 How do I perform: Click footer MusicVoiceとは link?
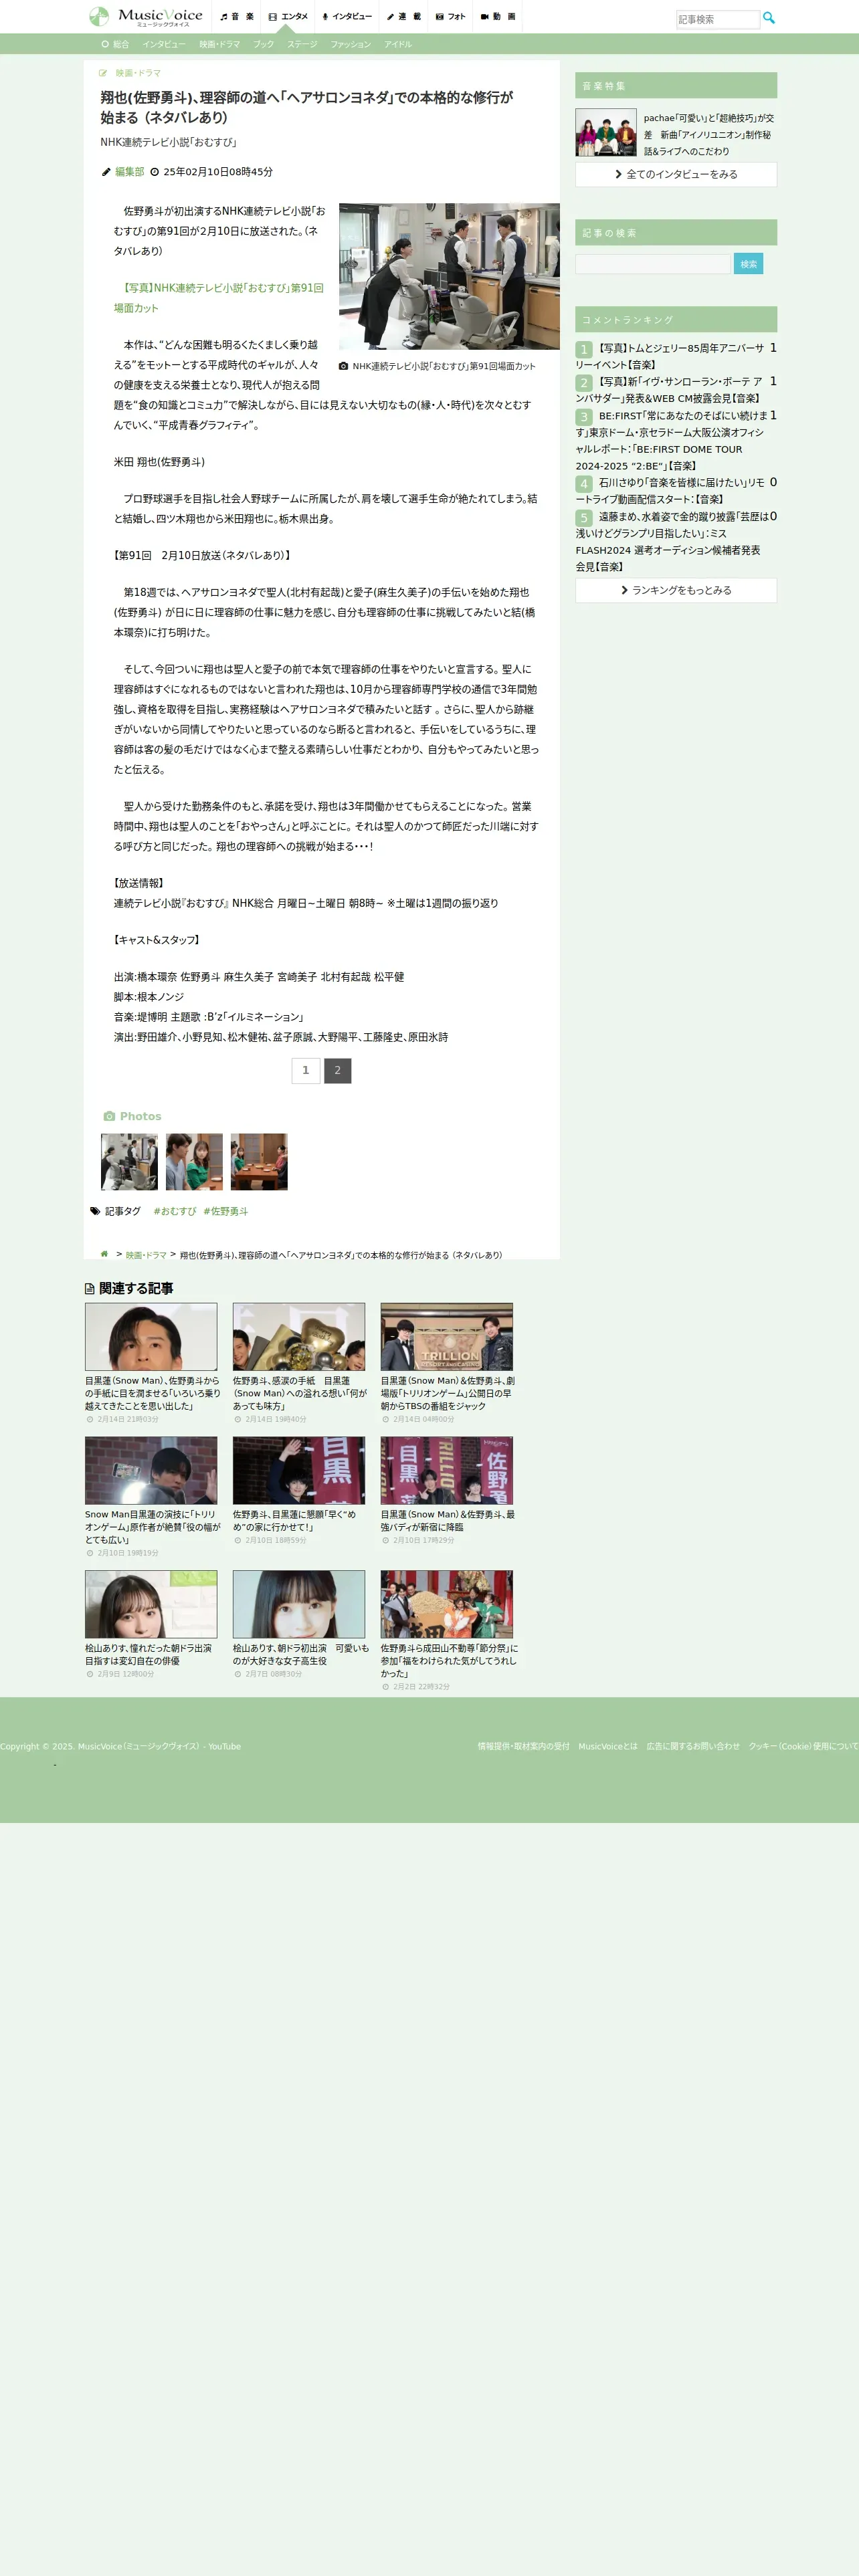[608, 1746]
